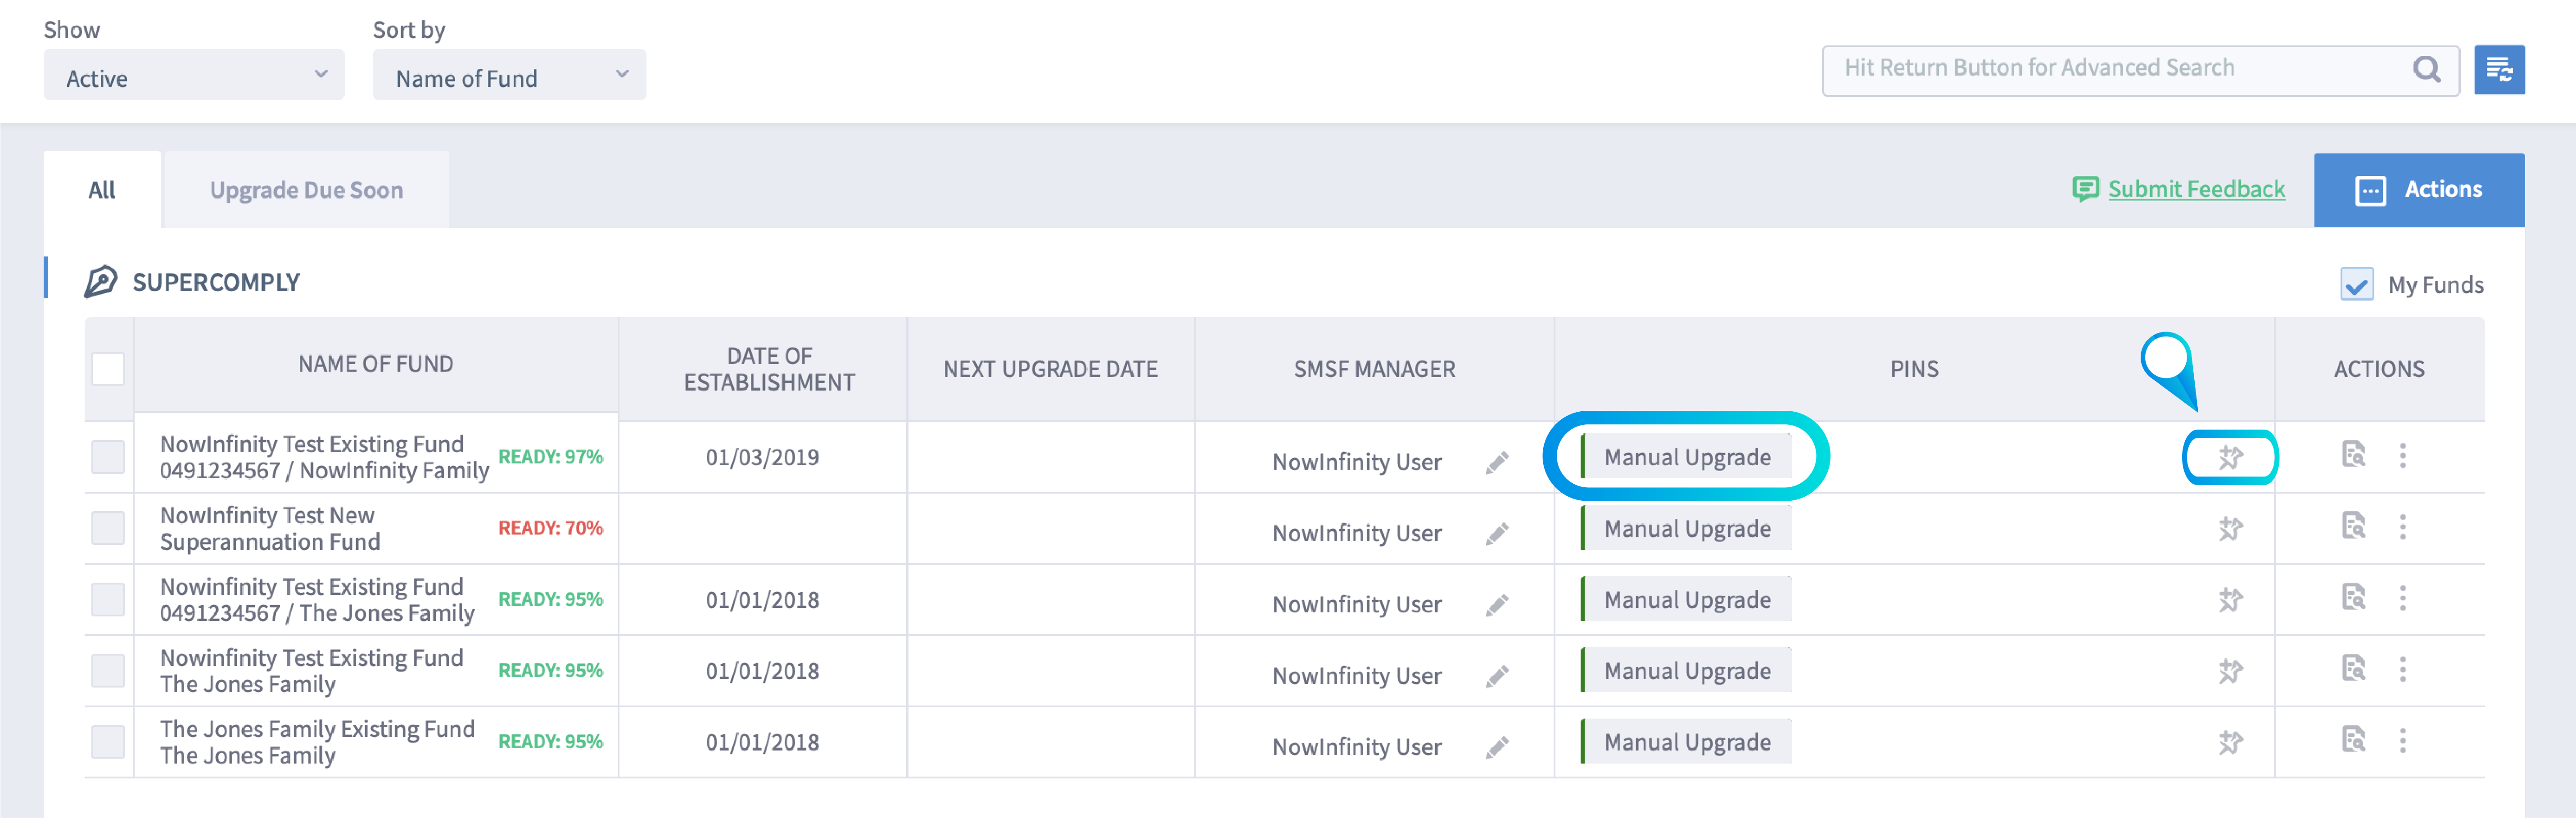Viewport: 2576px width, 818px height.
Task: Click Manual Upgrade for Nowinfinity Test Existing Jones row
Action: click(1686, 670)
